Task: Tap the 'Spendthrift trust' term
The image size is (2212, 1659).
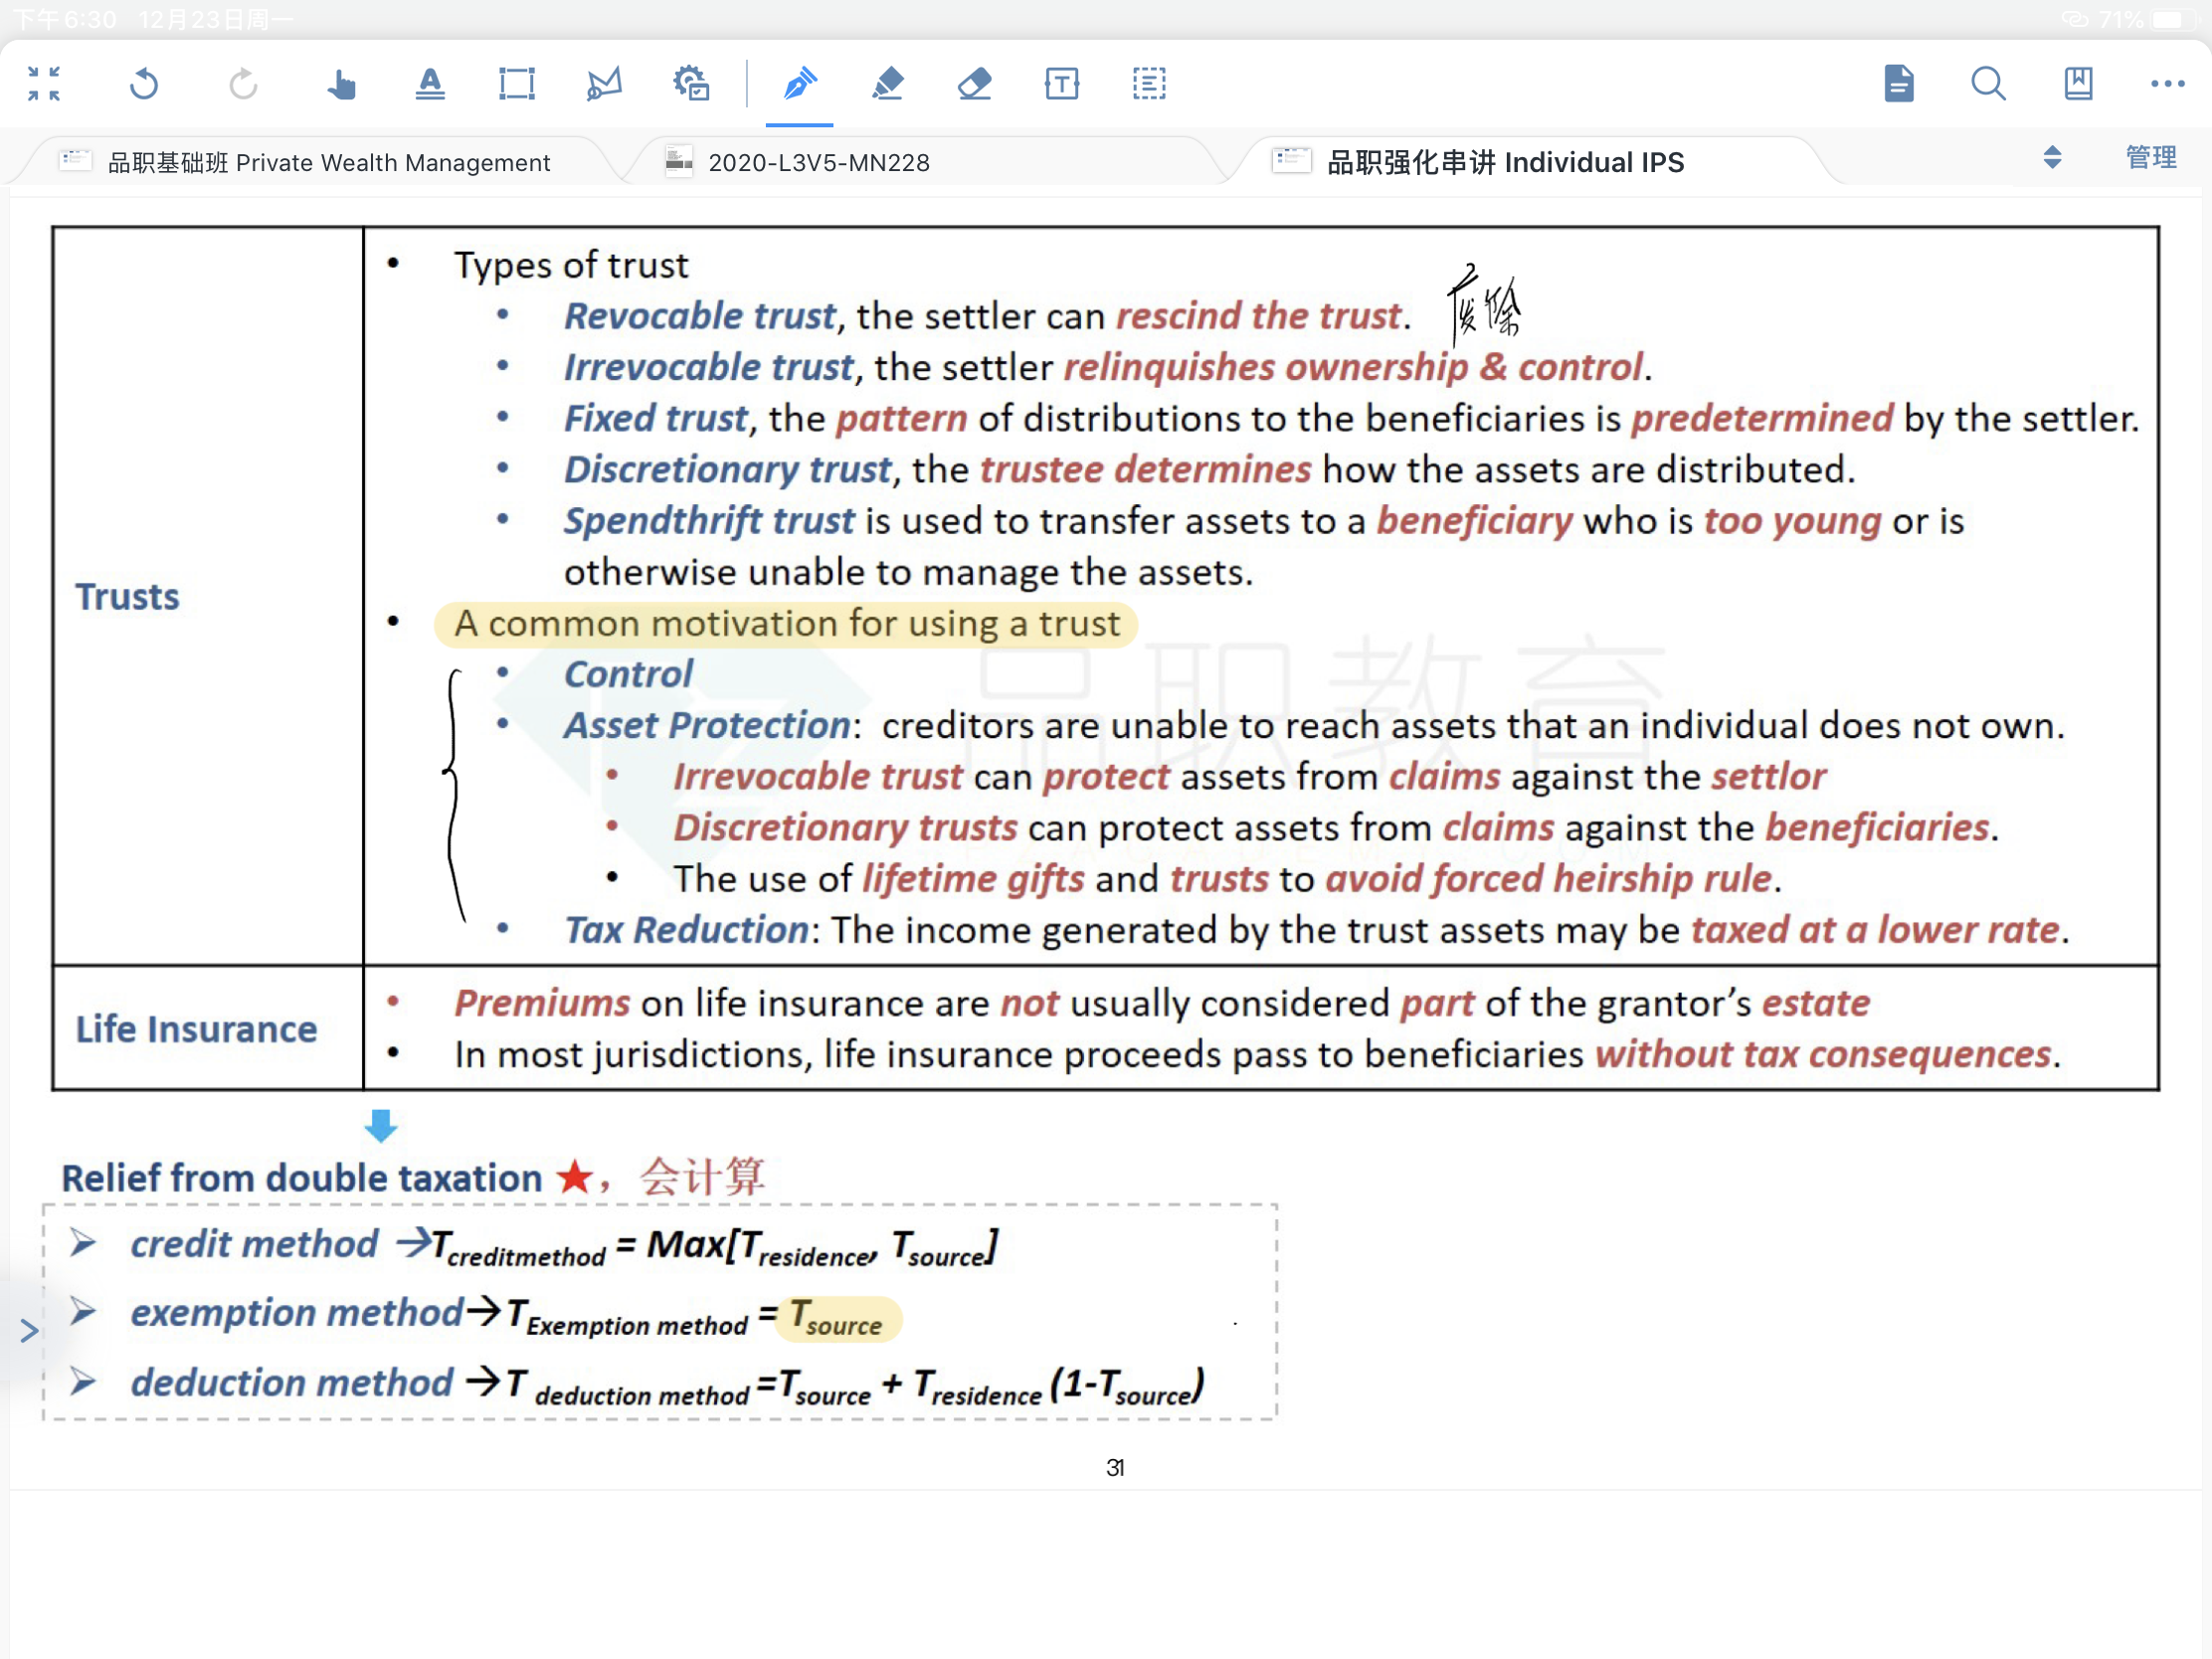Action: pyautogui.click(x=709, y=522)
